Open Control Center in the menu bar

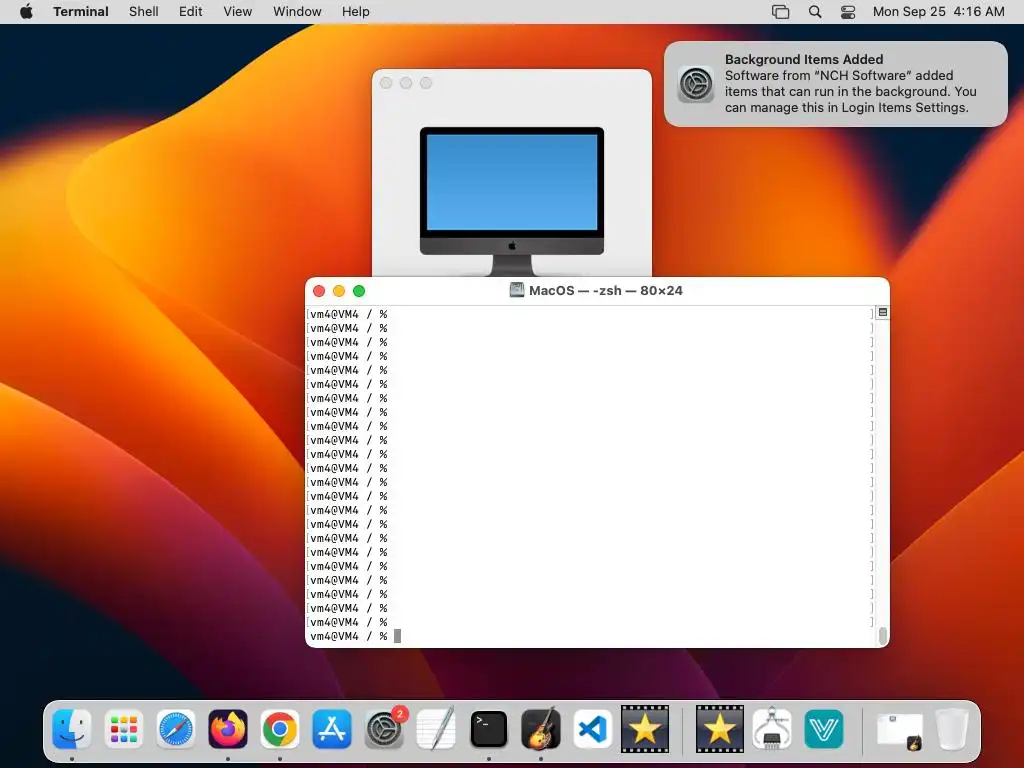point(848,12)
